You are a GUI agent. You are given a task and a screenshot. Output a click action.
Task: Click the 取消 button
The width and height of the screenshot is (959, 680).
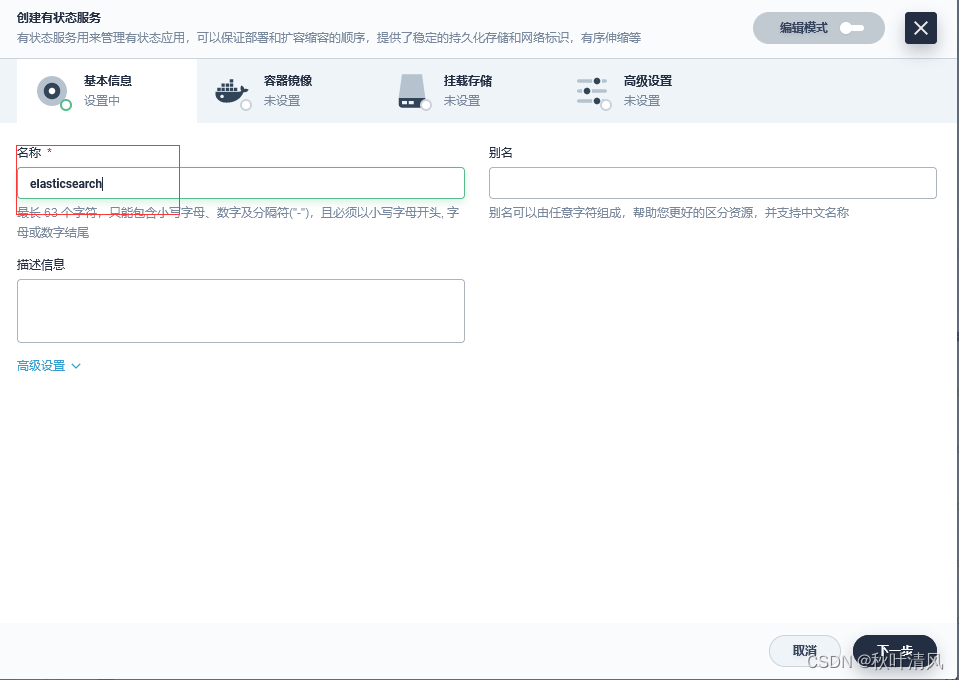[805, 650]
